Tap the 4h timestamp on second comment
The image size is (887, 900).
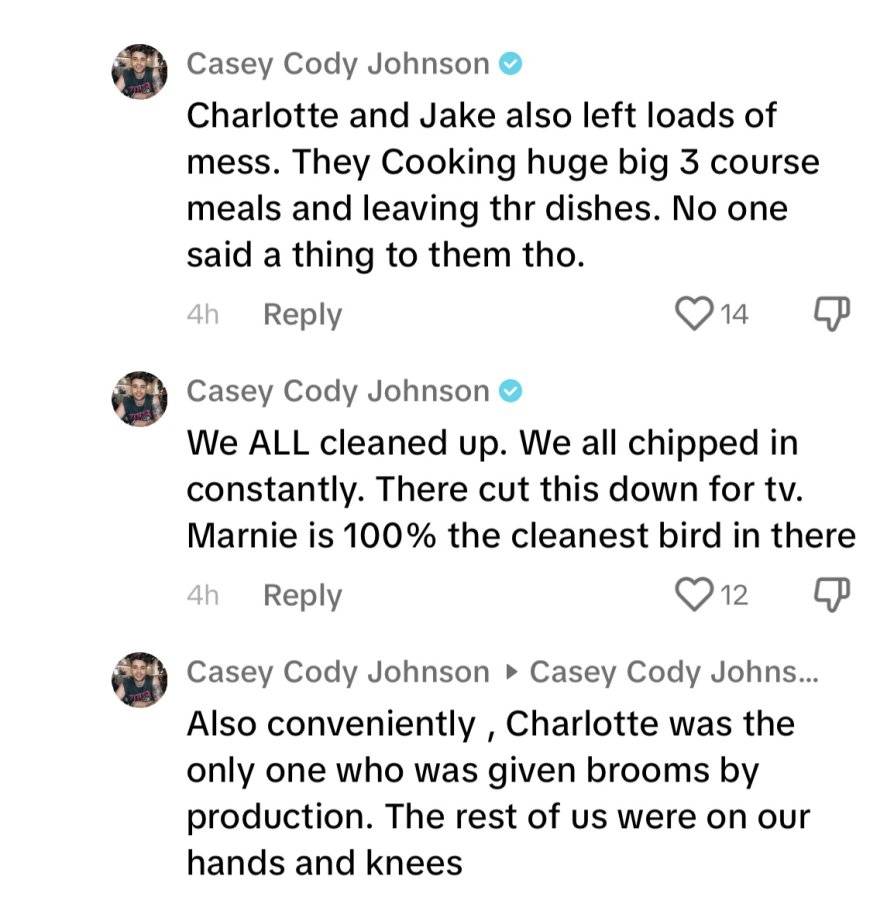pyautogui.click(x=203, y=595)
